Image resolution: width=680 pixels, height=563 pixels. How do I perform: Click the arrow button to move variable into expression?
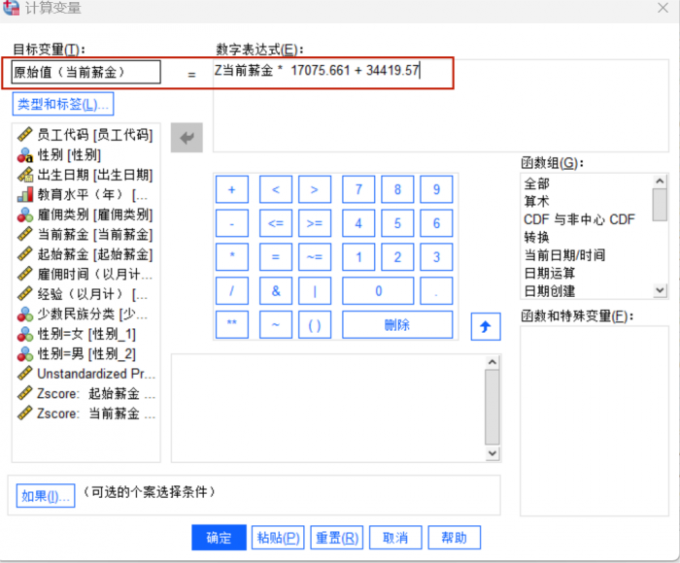pos(186,138)
